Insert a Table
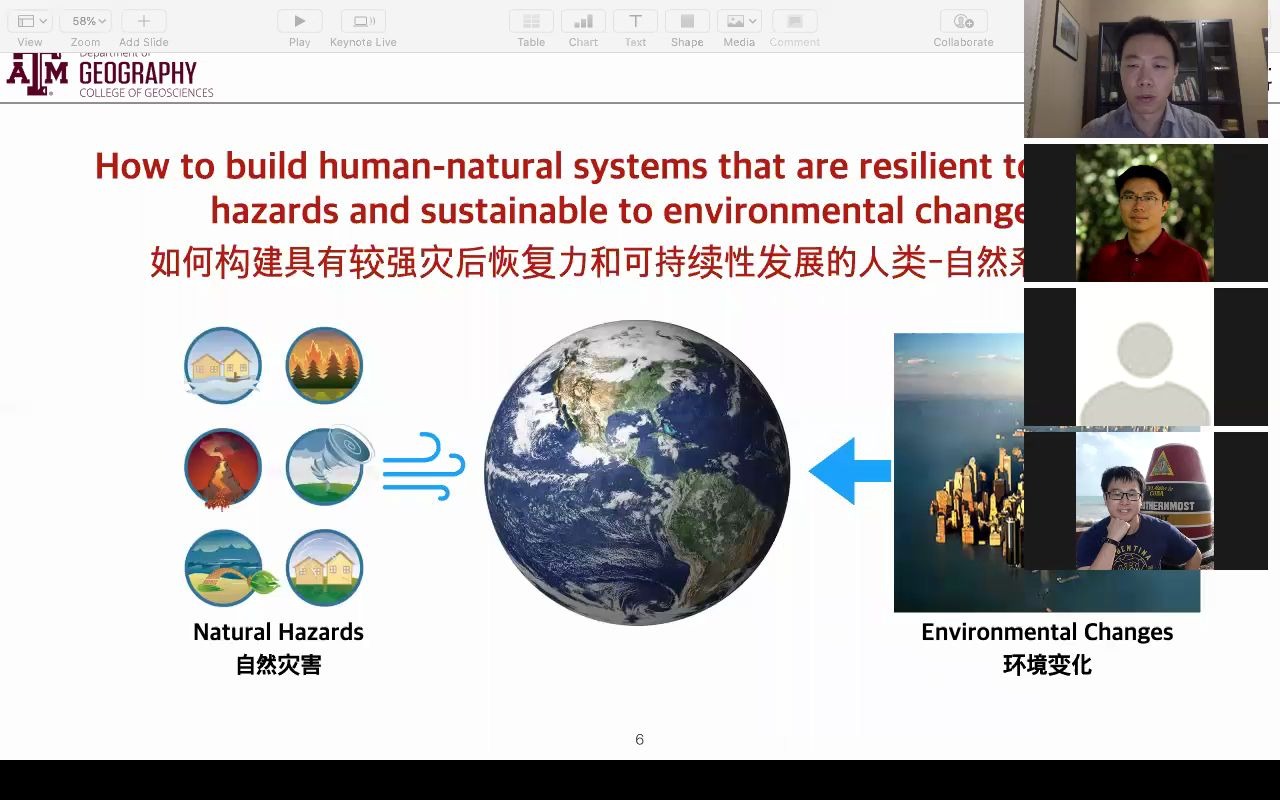Image resolution: width=1280 pixels, height=800 pixels. tap(530, 21)
